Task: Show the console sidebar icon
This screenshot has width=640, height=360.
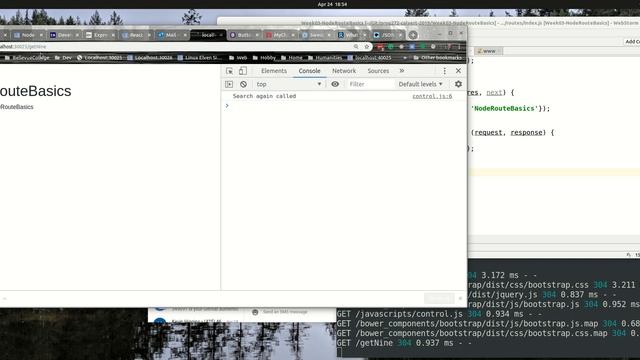Action: (x=229, y=84)
